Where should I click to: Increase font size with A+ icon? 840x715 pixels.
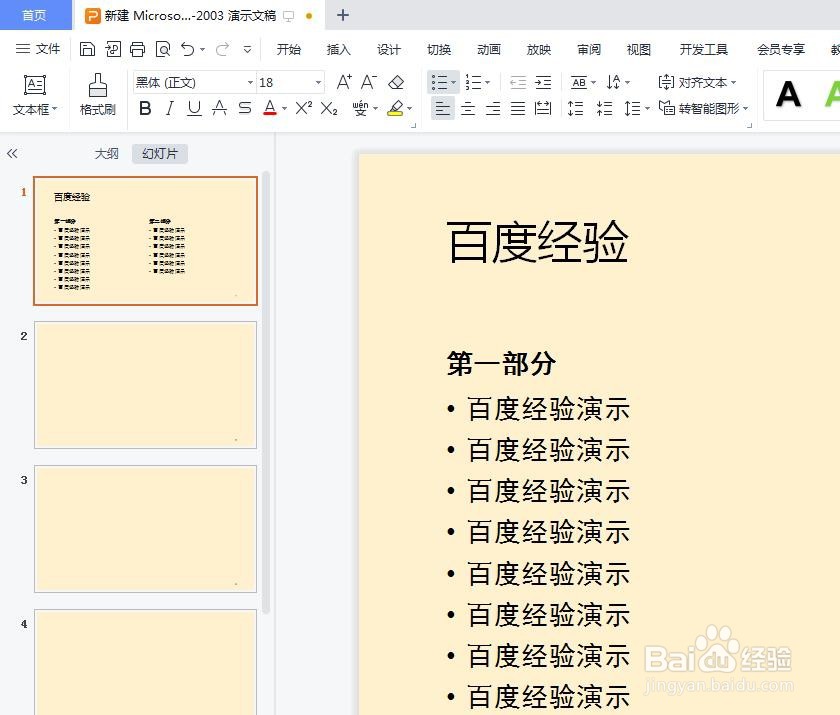[344, 82]
